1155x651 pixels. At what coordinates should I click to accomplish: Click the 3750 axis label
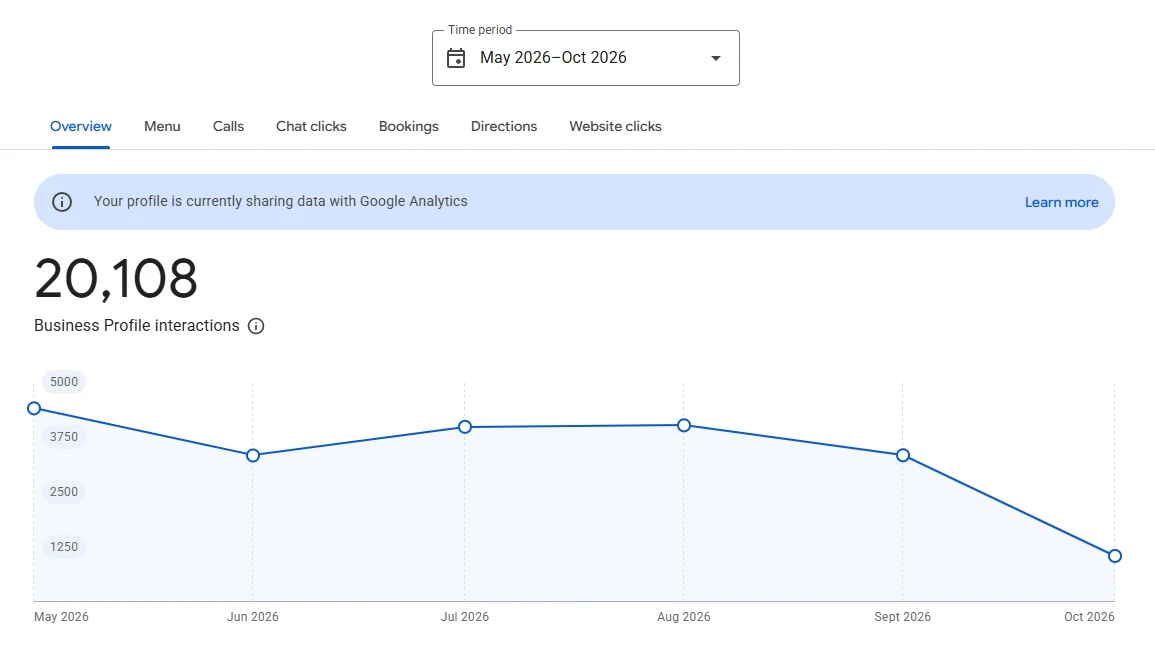point(64,437)
